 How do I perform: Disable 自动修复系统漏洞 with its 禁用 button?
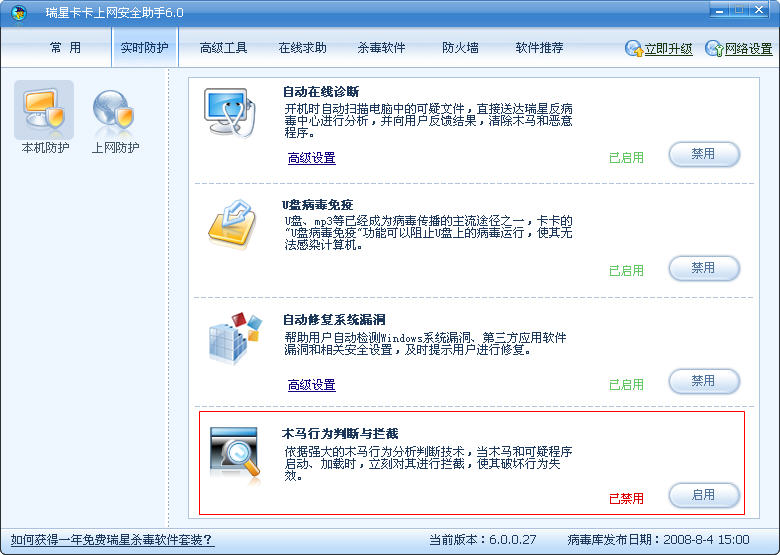704,381
